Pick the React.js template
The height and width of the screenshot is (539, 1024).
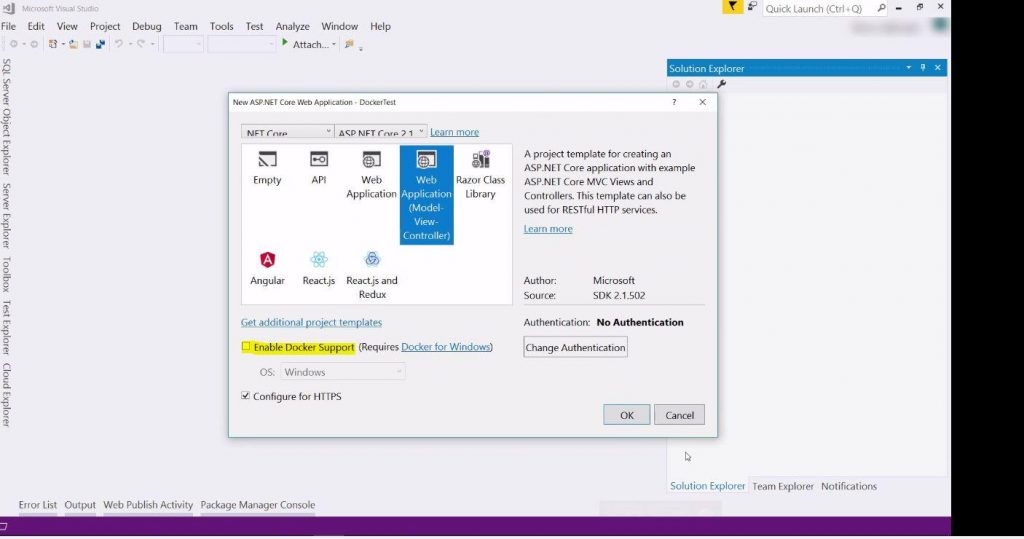[x=319, y=269]
